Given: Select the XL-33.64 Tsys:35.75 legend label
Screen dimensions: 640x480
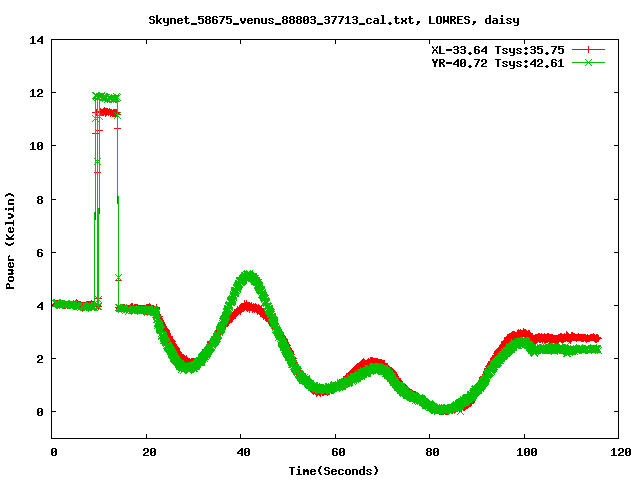Looking at the screenshot, I should click(498, 50).
